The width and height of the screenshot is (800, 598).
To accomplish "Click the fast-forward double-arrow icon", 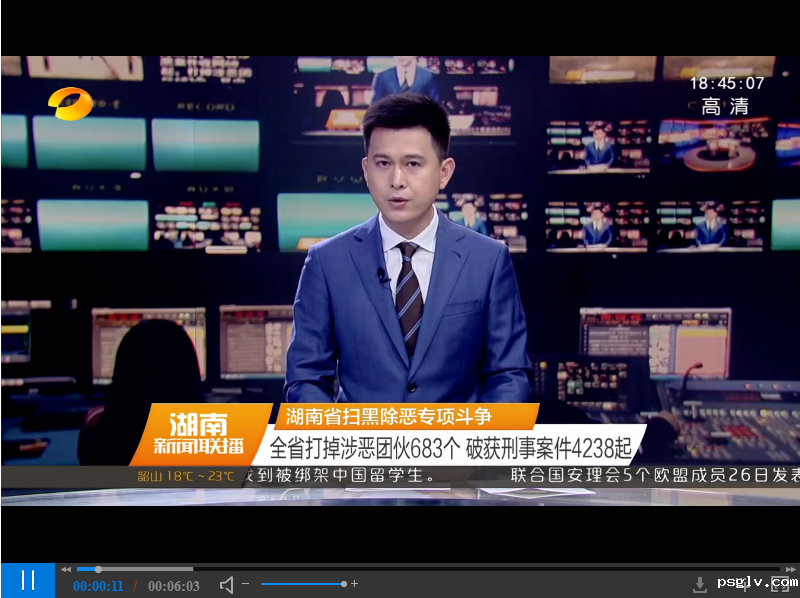I will [791, 569].
